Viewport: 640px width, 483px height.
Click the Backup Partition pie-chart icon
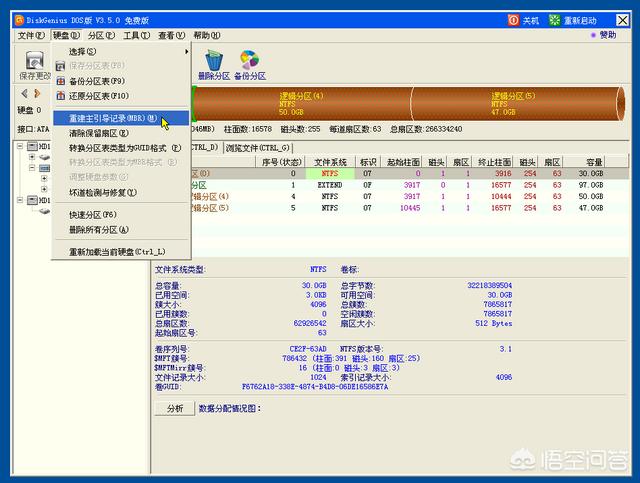(249, 60)
